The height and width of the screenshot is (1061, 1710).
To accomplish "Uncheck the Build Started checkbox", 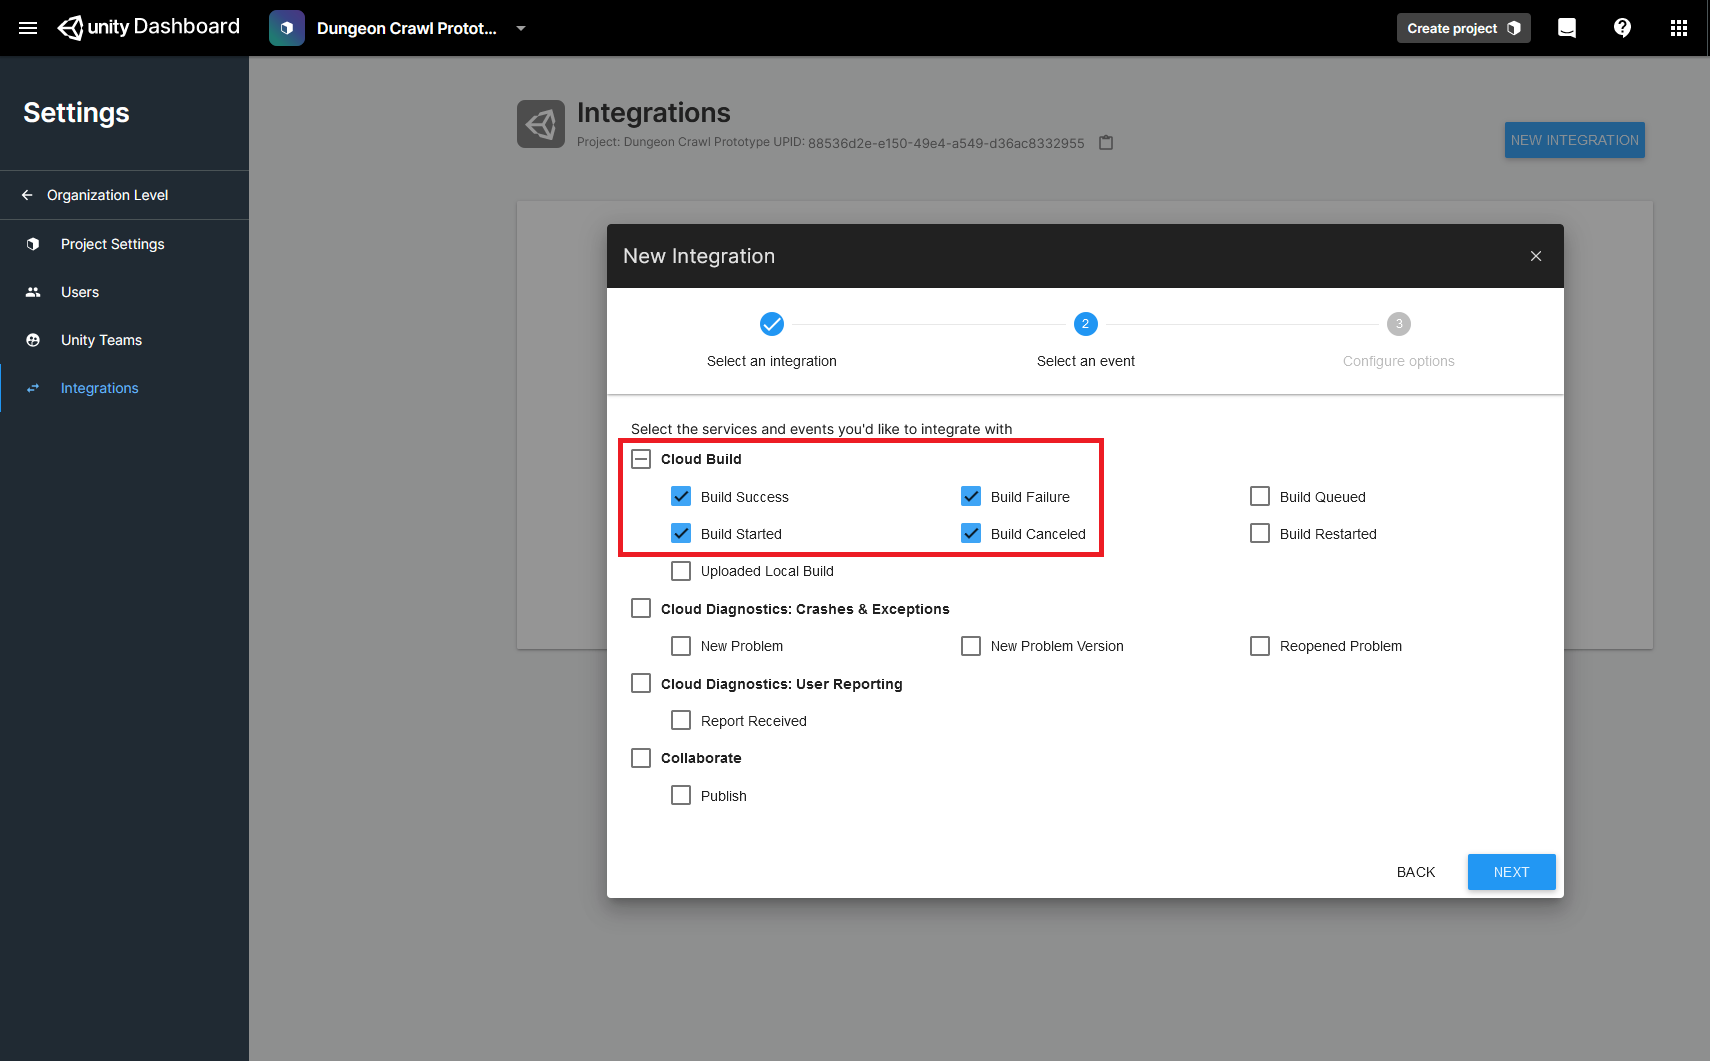I will (681, 533).
